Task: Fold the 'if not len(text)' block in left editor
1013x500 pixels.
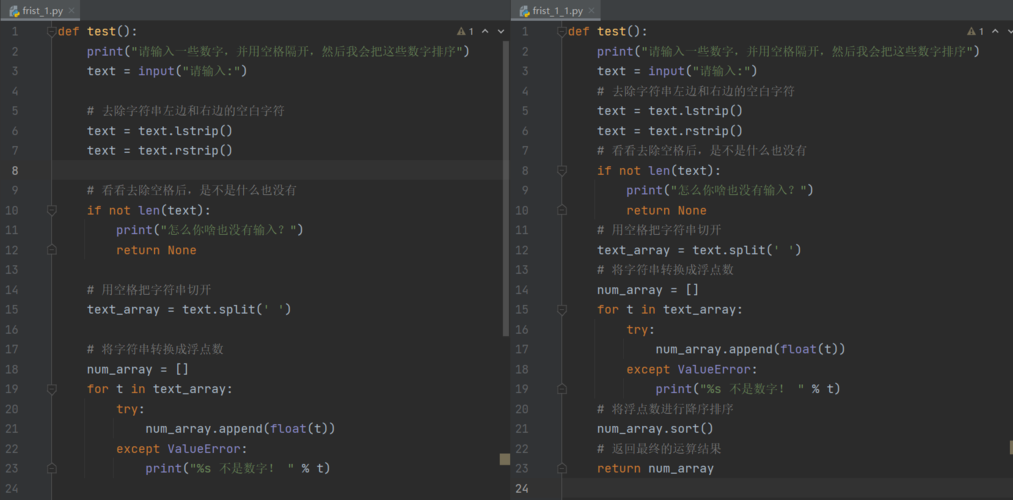Action: point(51,210)
